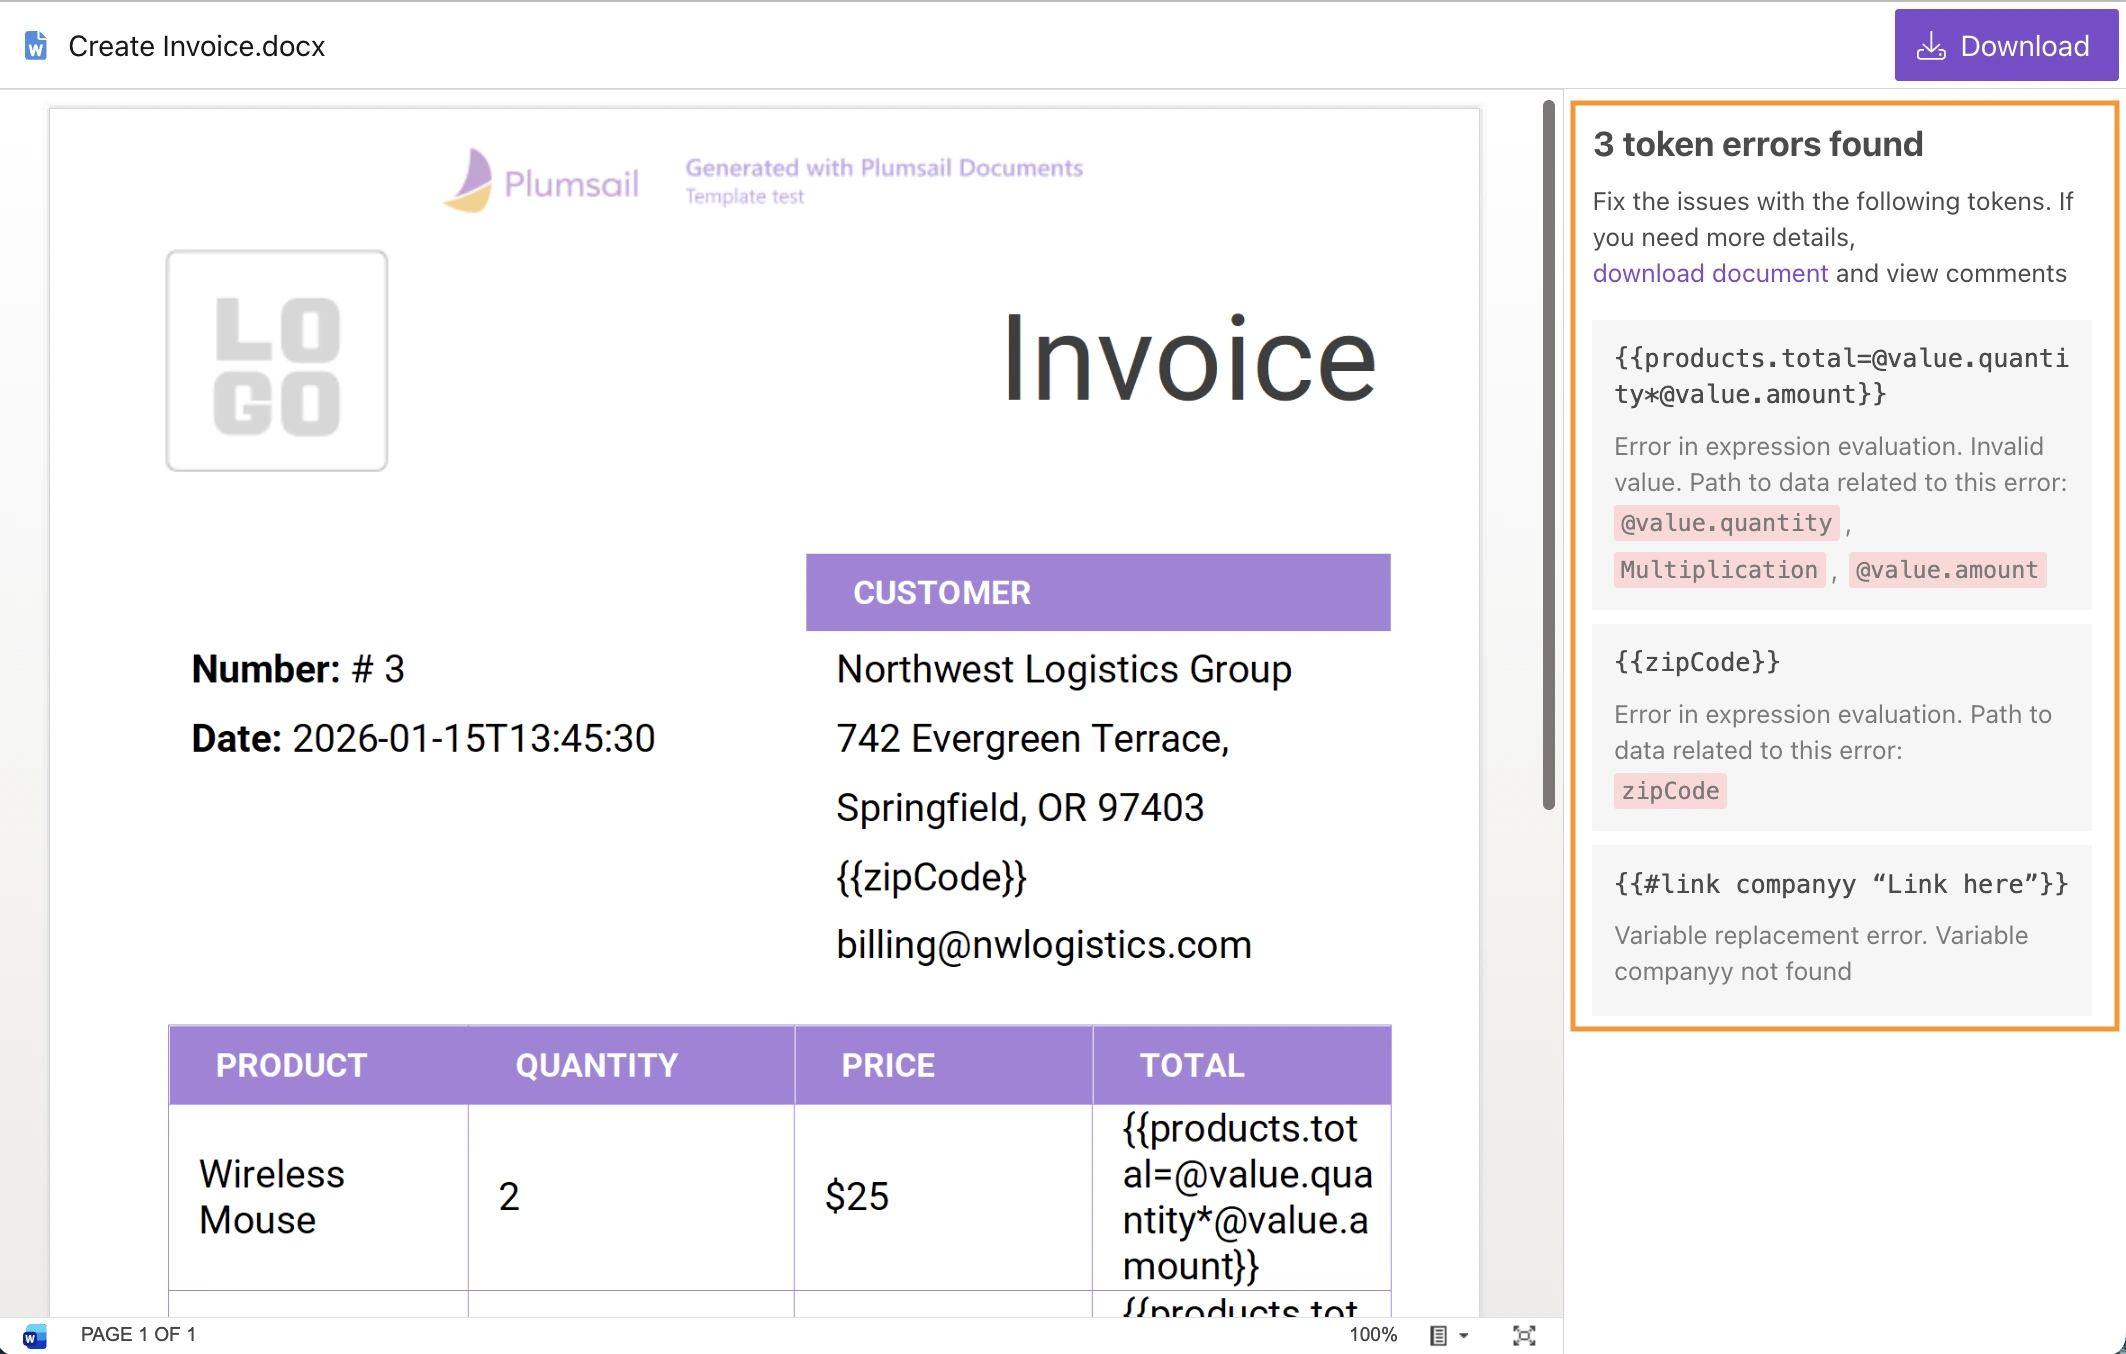Click the Date value 2026-01-15T13:45:30
Screen dimensions: 2126x1354
click(x=473, y=738)
